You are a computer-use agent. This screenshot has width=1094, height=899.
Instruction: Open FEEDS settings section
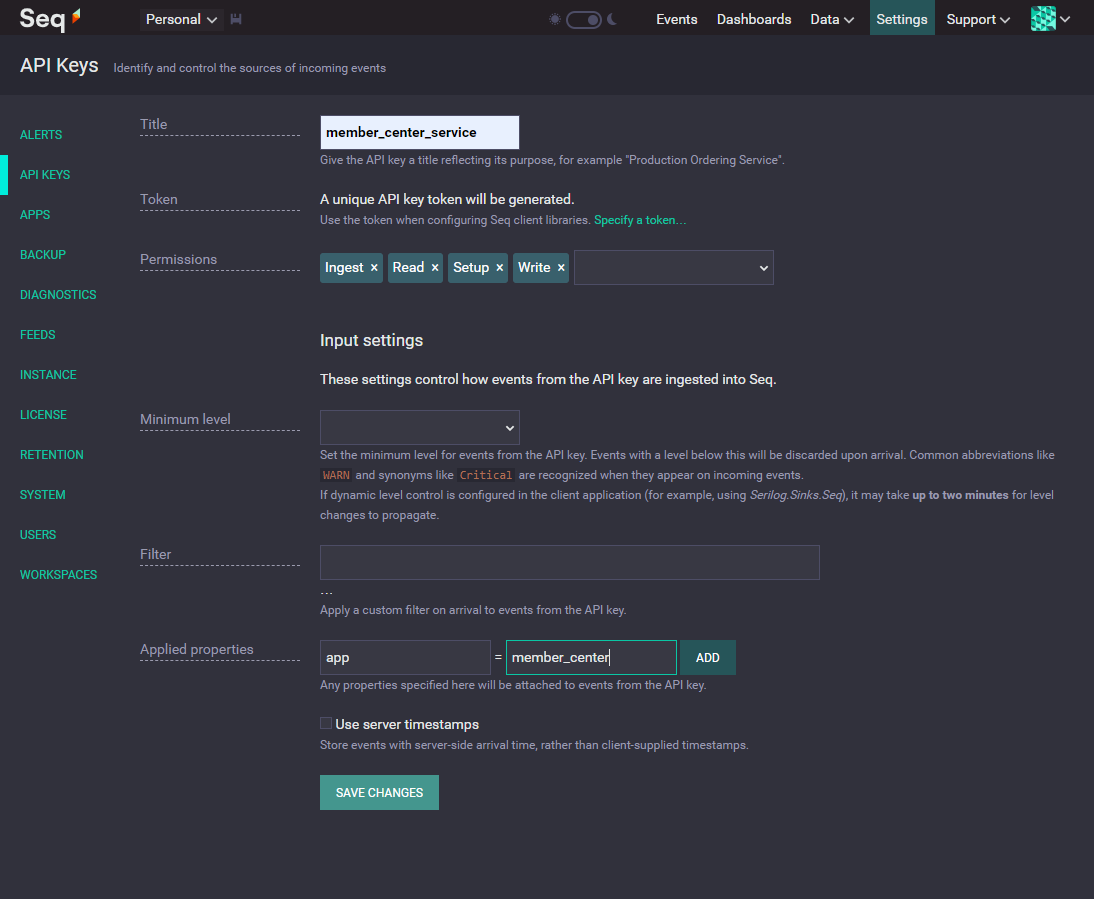point(38,335)
